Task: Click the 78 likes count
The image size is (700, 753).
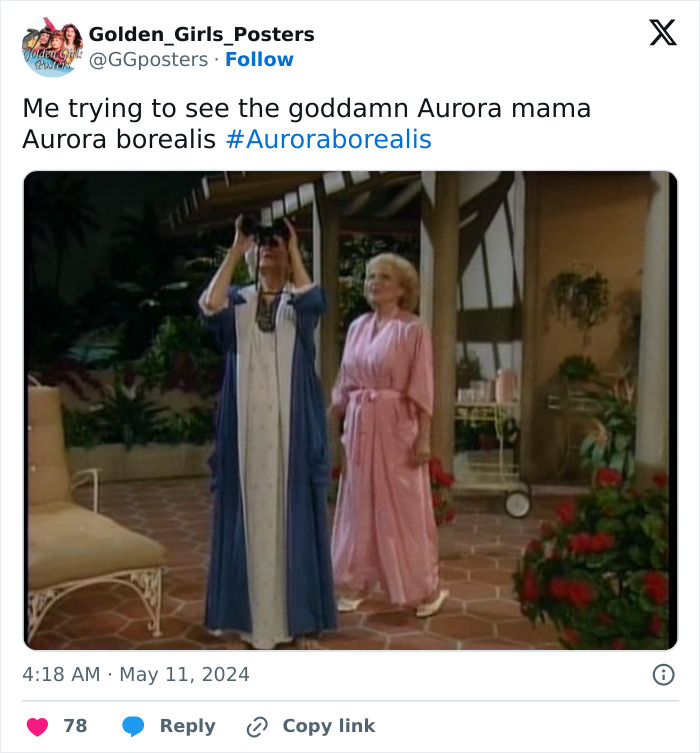Action: (75, 726)
